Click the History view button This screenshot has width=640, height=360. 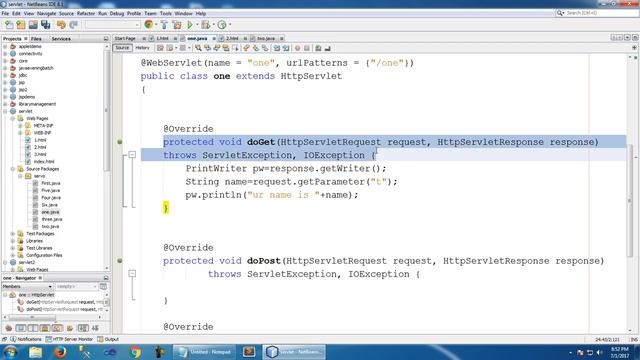pyautogui.click(x=142, y=48)
